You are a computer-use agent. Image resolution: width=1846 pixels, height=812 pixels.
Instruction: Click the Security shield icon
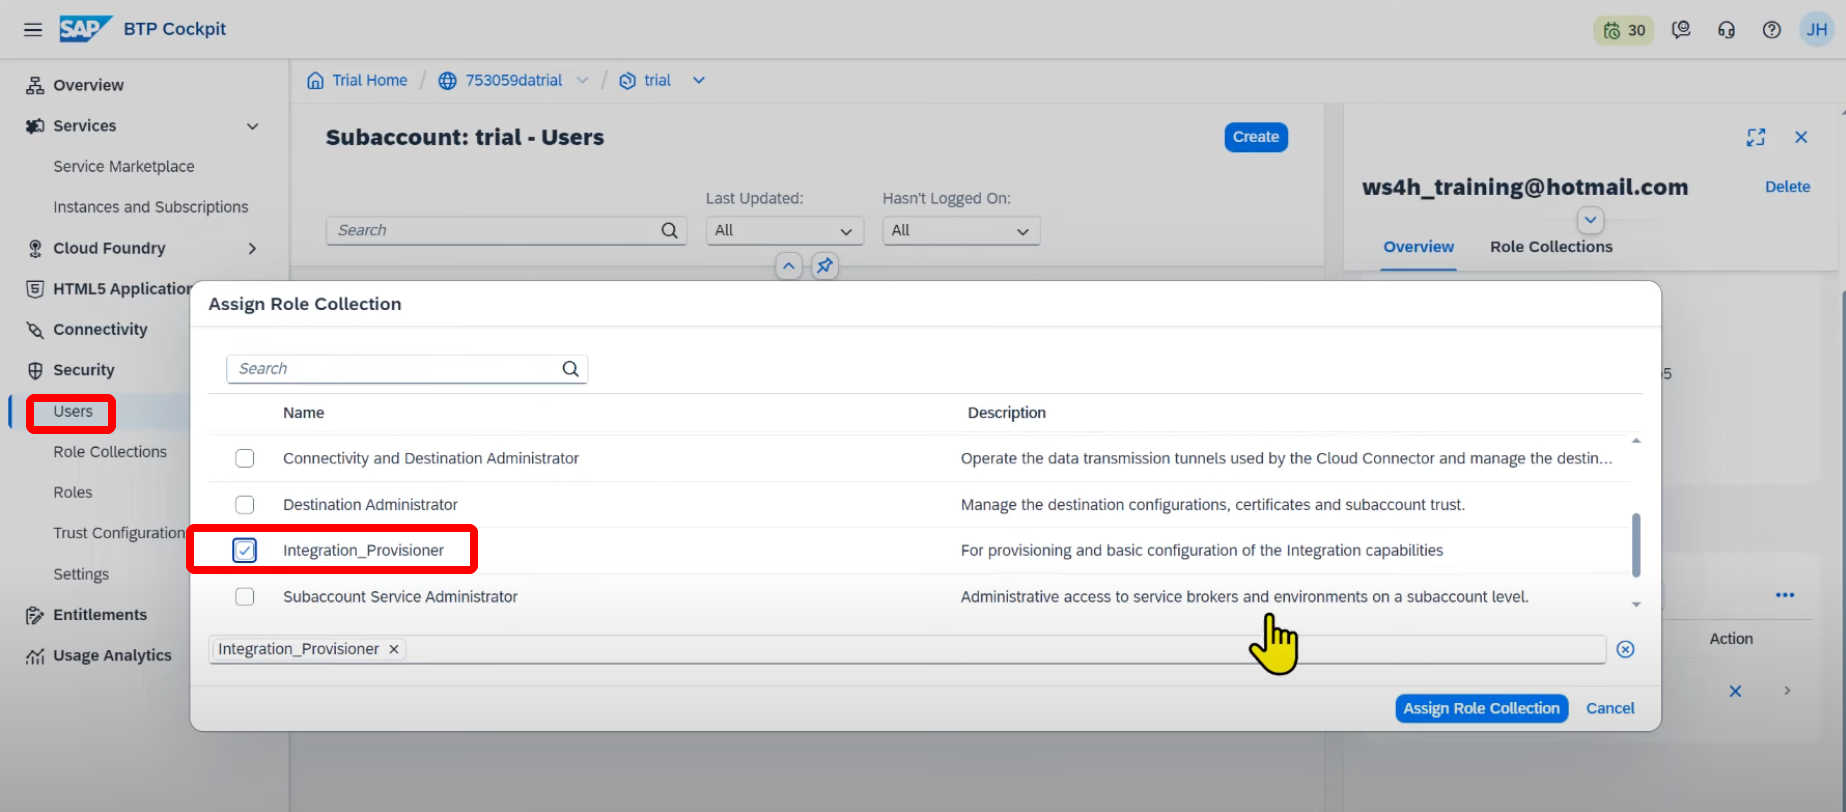coord(35,370)
